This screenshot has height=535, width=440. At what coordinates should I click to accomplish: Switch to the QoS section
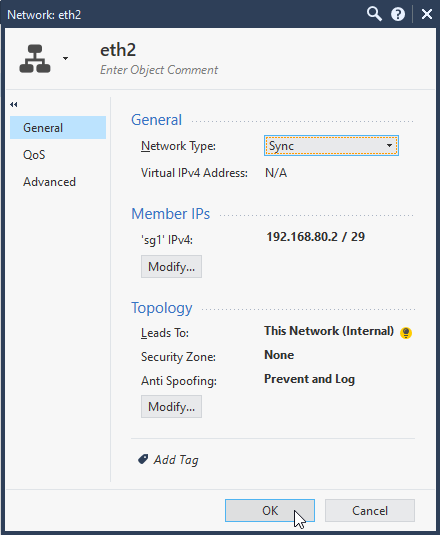click(x=34, y=155)
